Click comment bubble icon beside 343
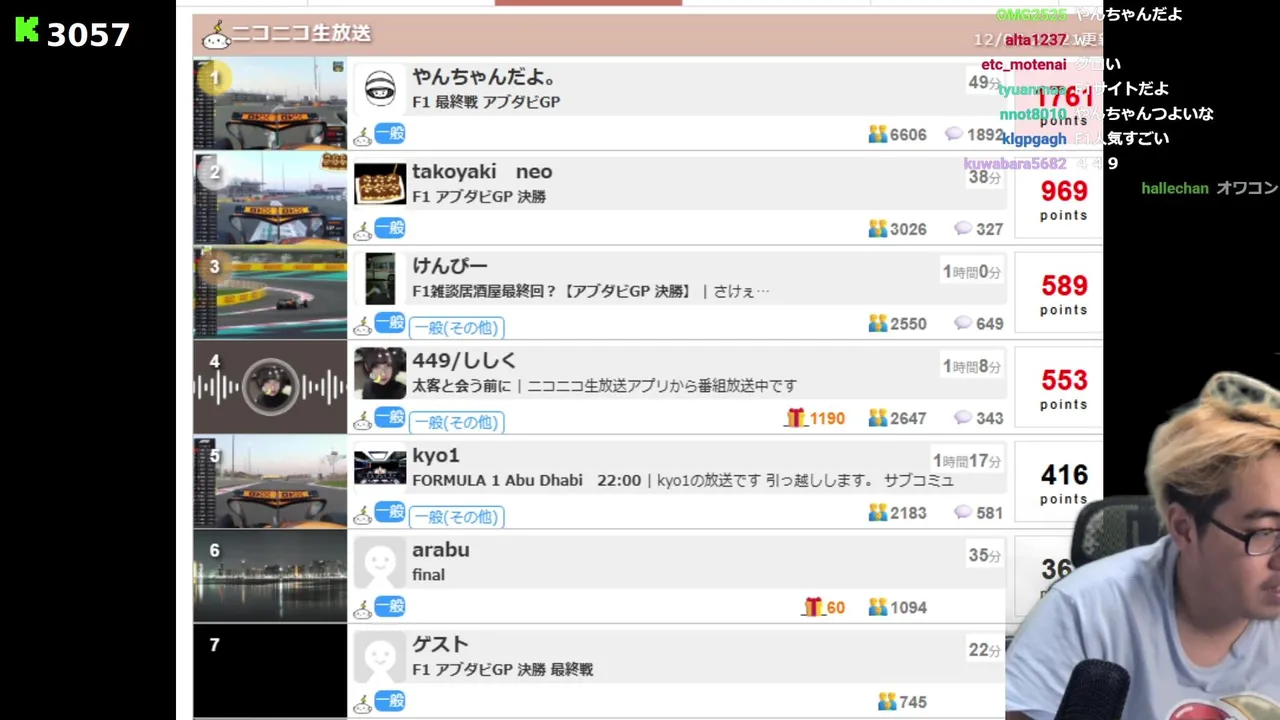 pyautogui.click(x=963, y=418)
